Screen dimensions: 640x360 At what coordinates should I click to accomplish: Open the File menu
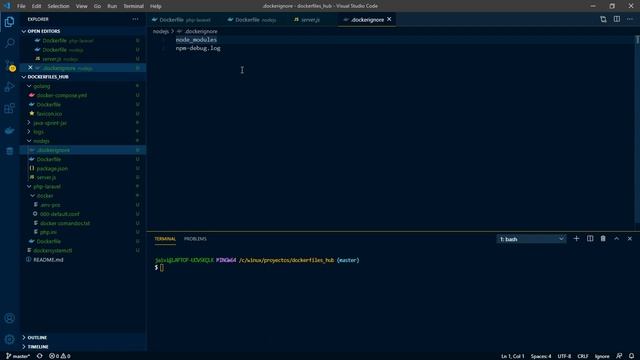[21, 6]
